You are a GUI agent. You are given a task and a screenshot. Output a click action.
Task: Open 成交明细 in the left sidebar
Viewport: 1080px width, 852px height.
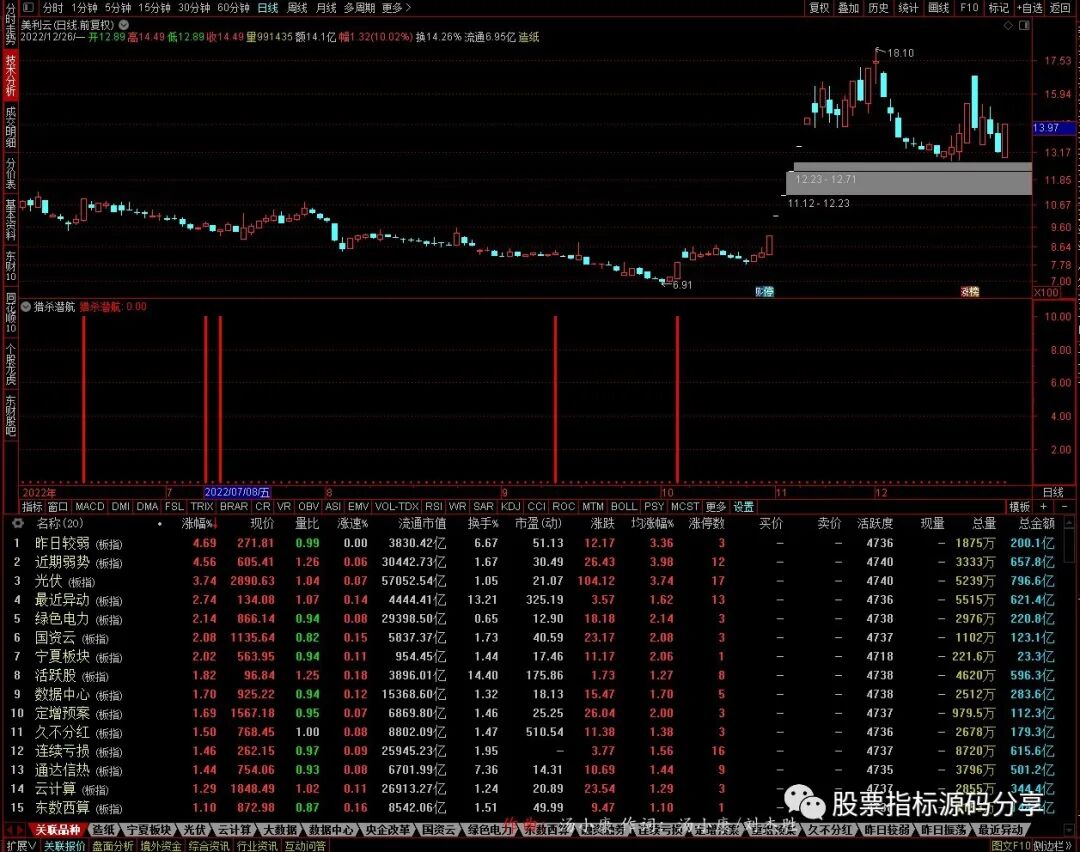[10, 127]
